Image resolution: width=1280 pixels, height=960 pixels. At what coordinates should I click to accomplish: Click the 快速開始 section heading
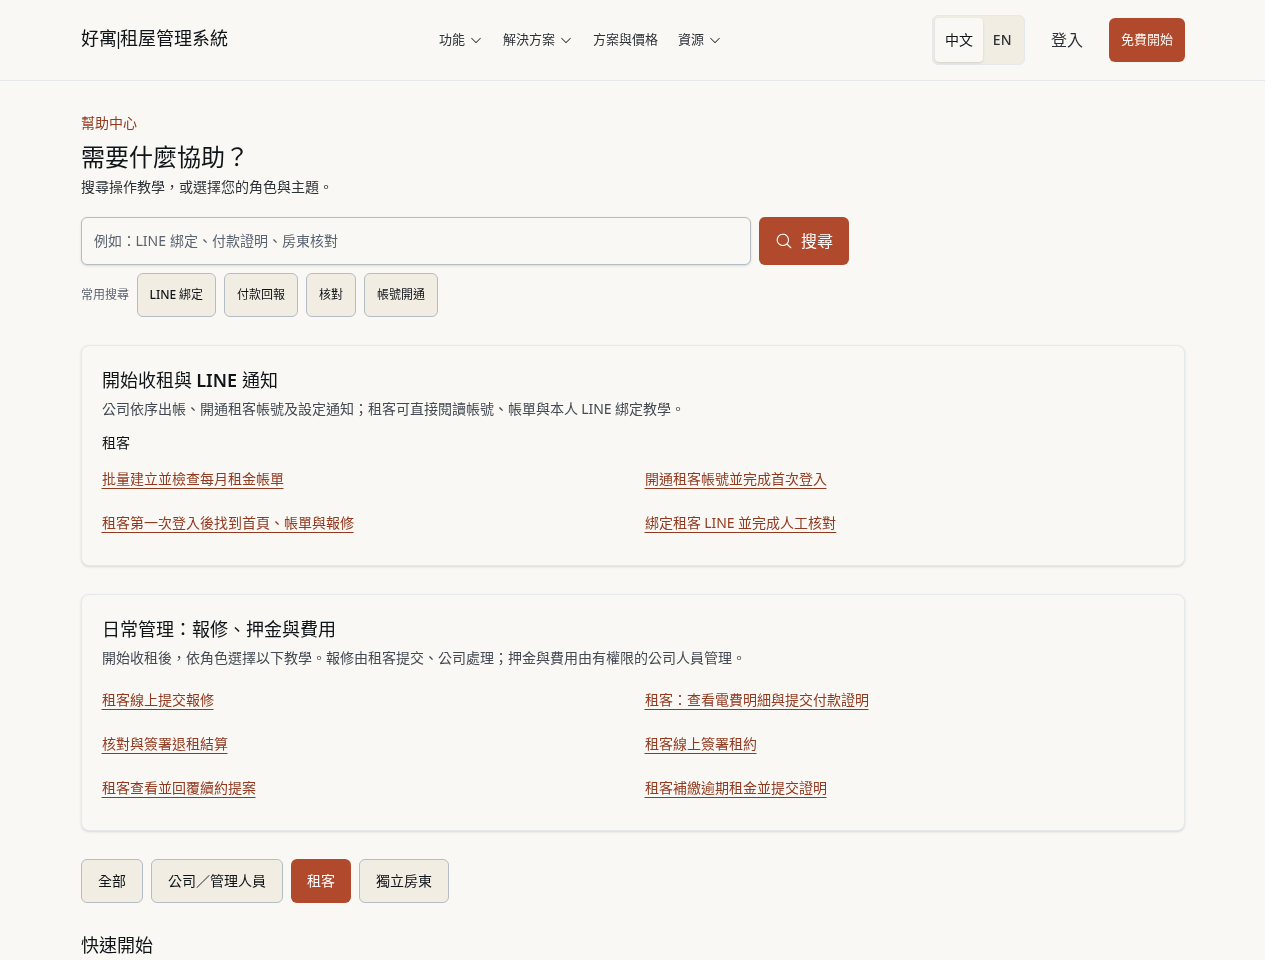(117, 946)
